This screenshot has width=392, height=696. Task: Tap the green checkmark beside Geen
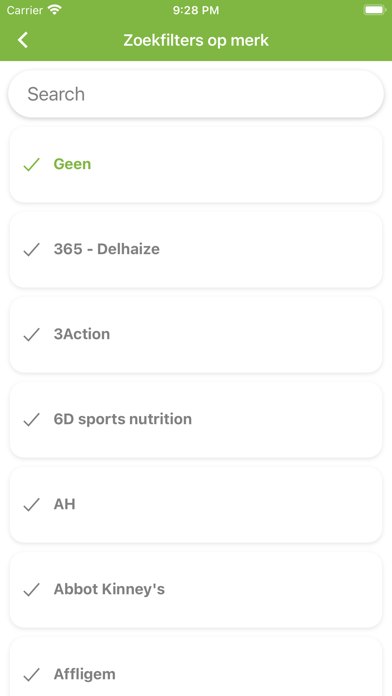pos(32,165)
